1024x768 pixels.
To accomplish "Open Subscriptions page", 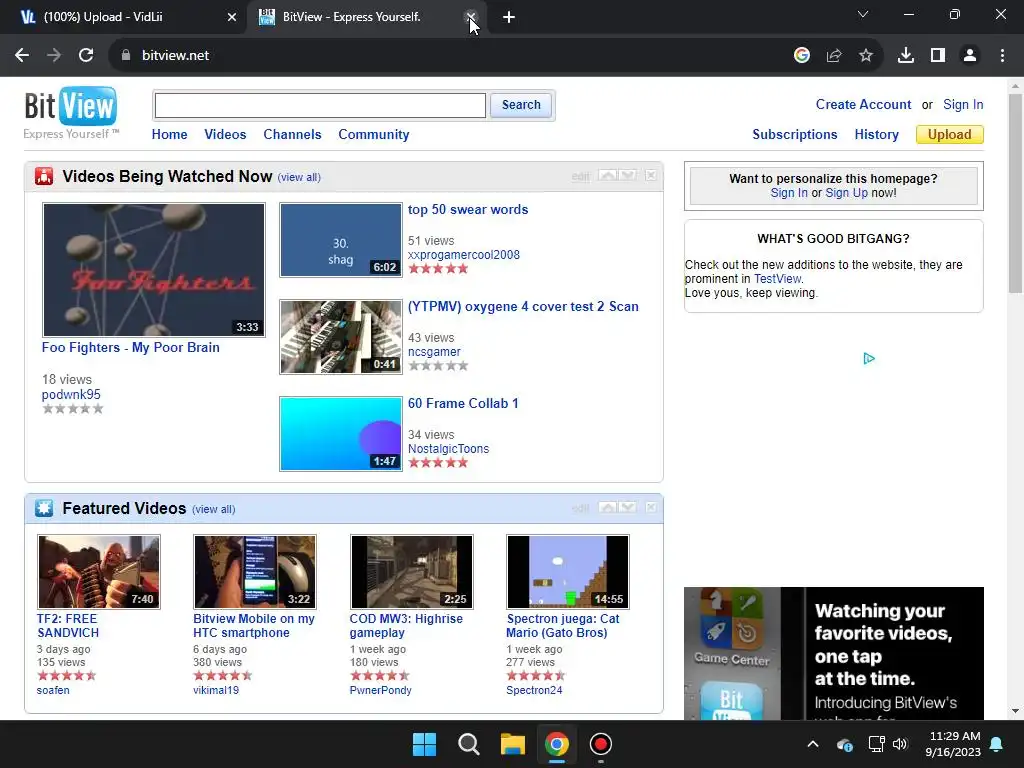I will coord(795,135).
